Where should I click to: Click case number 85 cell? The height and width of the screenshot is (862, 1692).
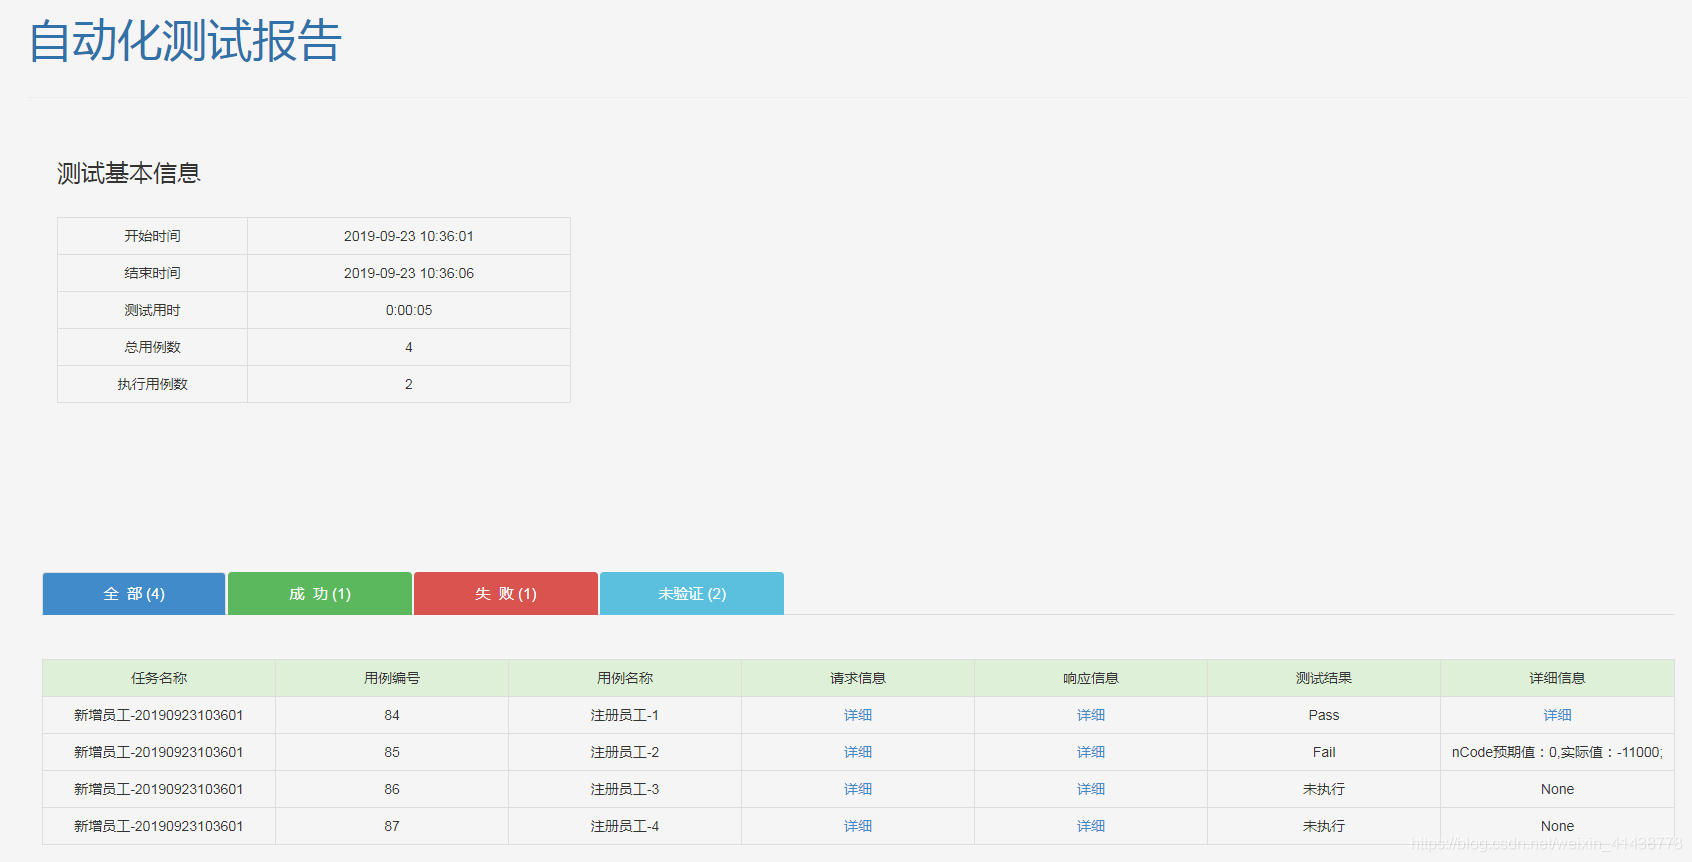point(392,752)
